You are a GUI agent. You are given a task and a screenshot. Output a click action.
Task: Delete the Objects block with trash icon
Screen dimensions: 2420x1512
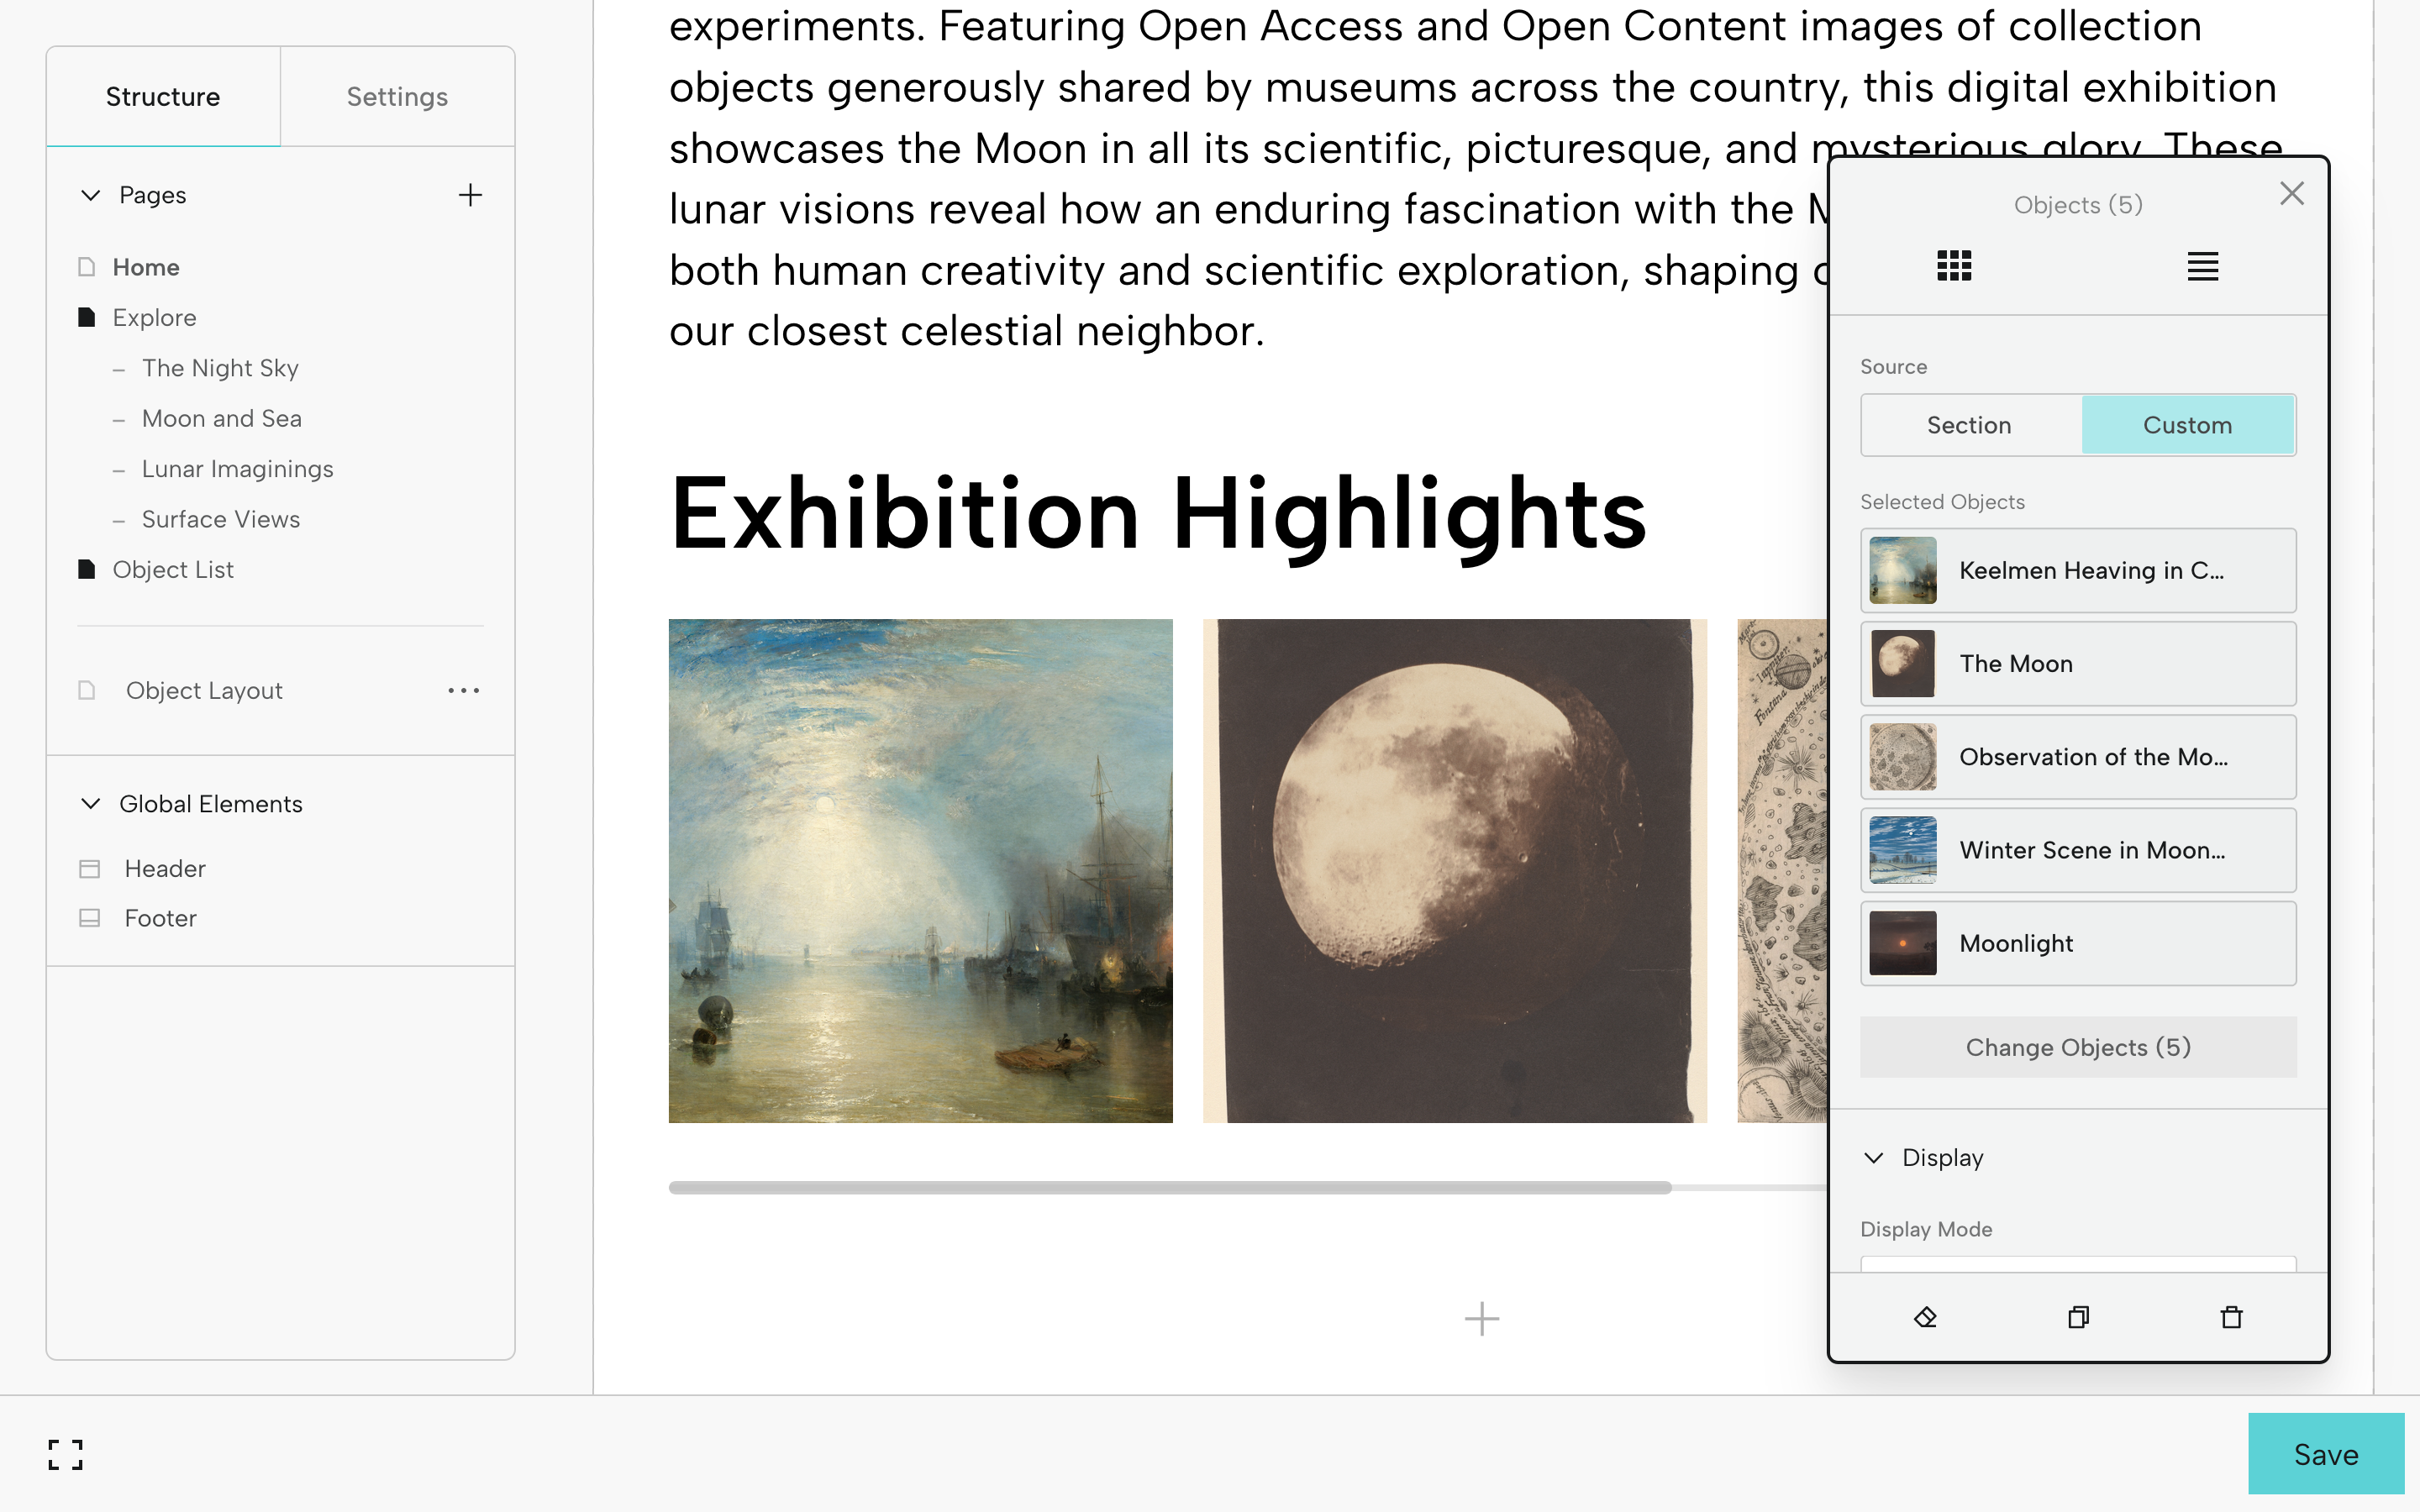[2231, 1317]
